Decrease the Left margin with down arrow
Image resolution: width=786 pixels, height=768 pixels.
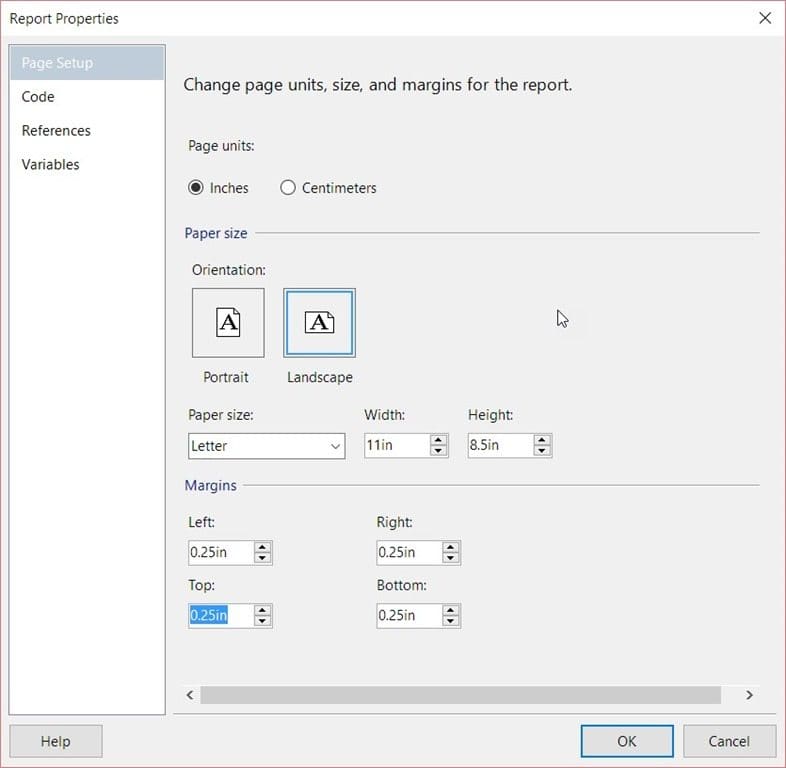tap(262, 557)
